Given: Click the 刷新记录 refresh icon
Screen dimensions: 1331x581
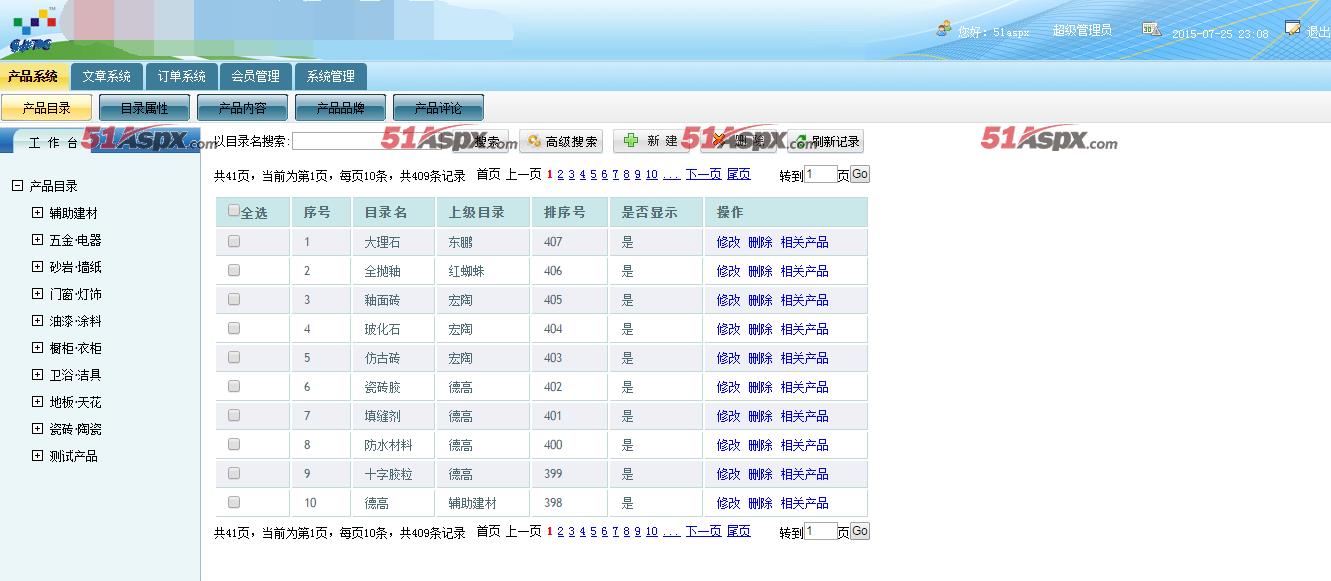Looking at the screenshot, I should pos(800,142).
